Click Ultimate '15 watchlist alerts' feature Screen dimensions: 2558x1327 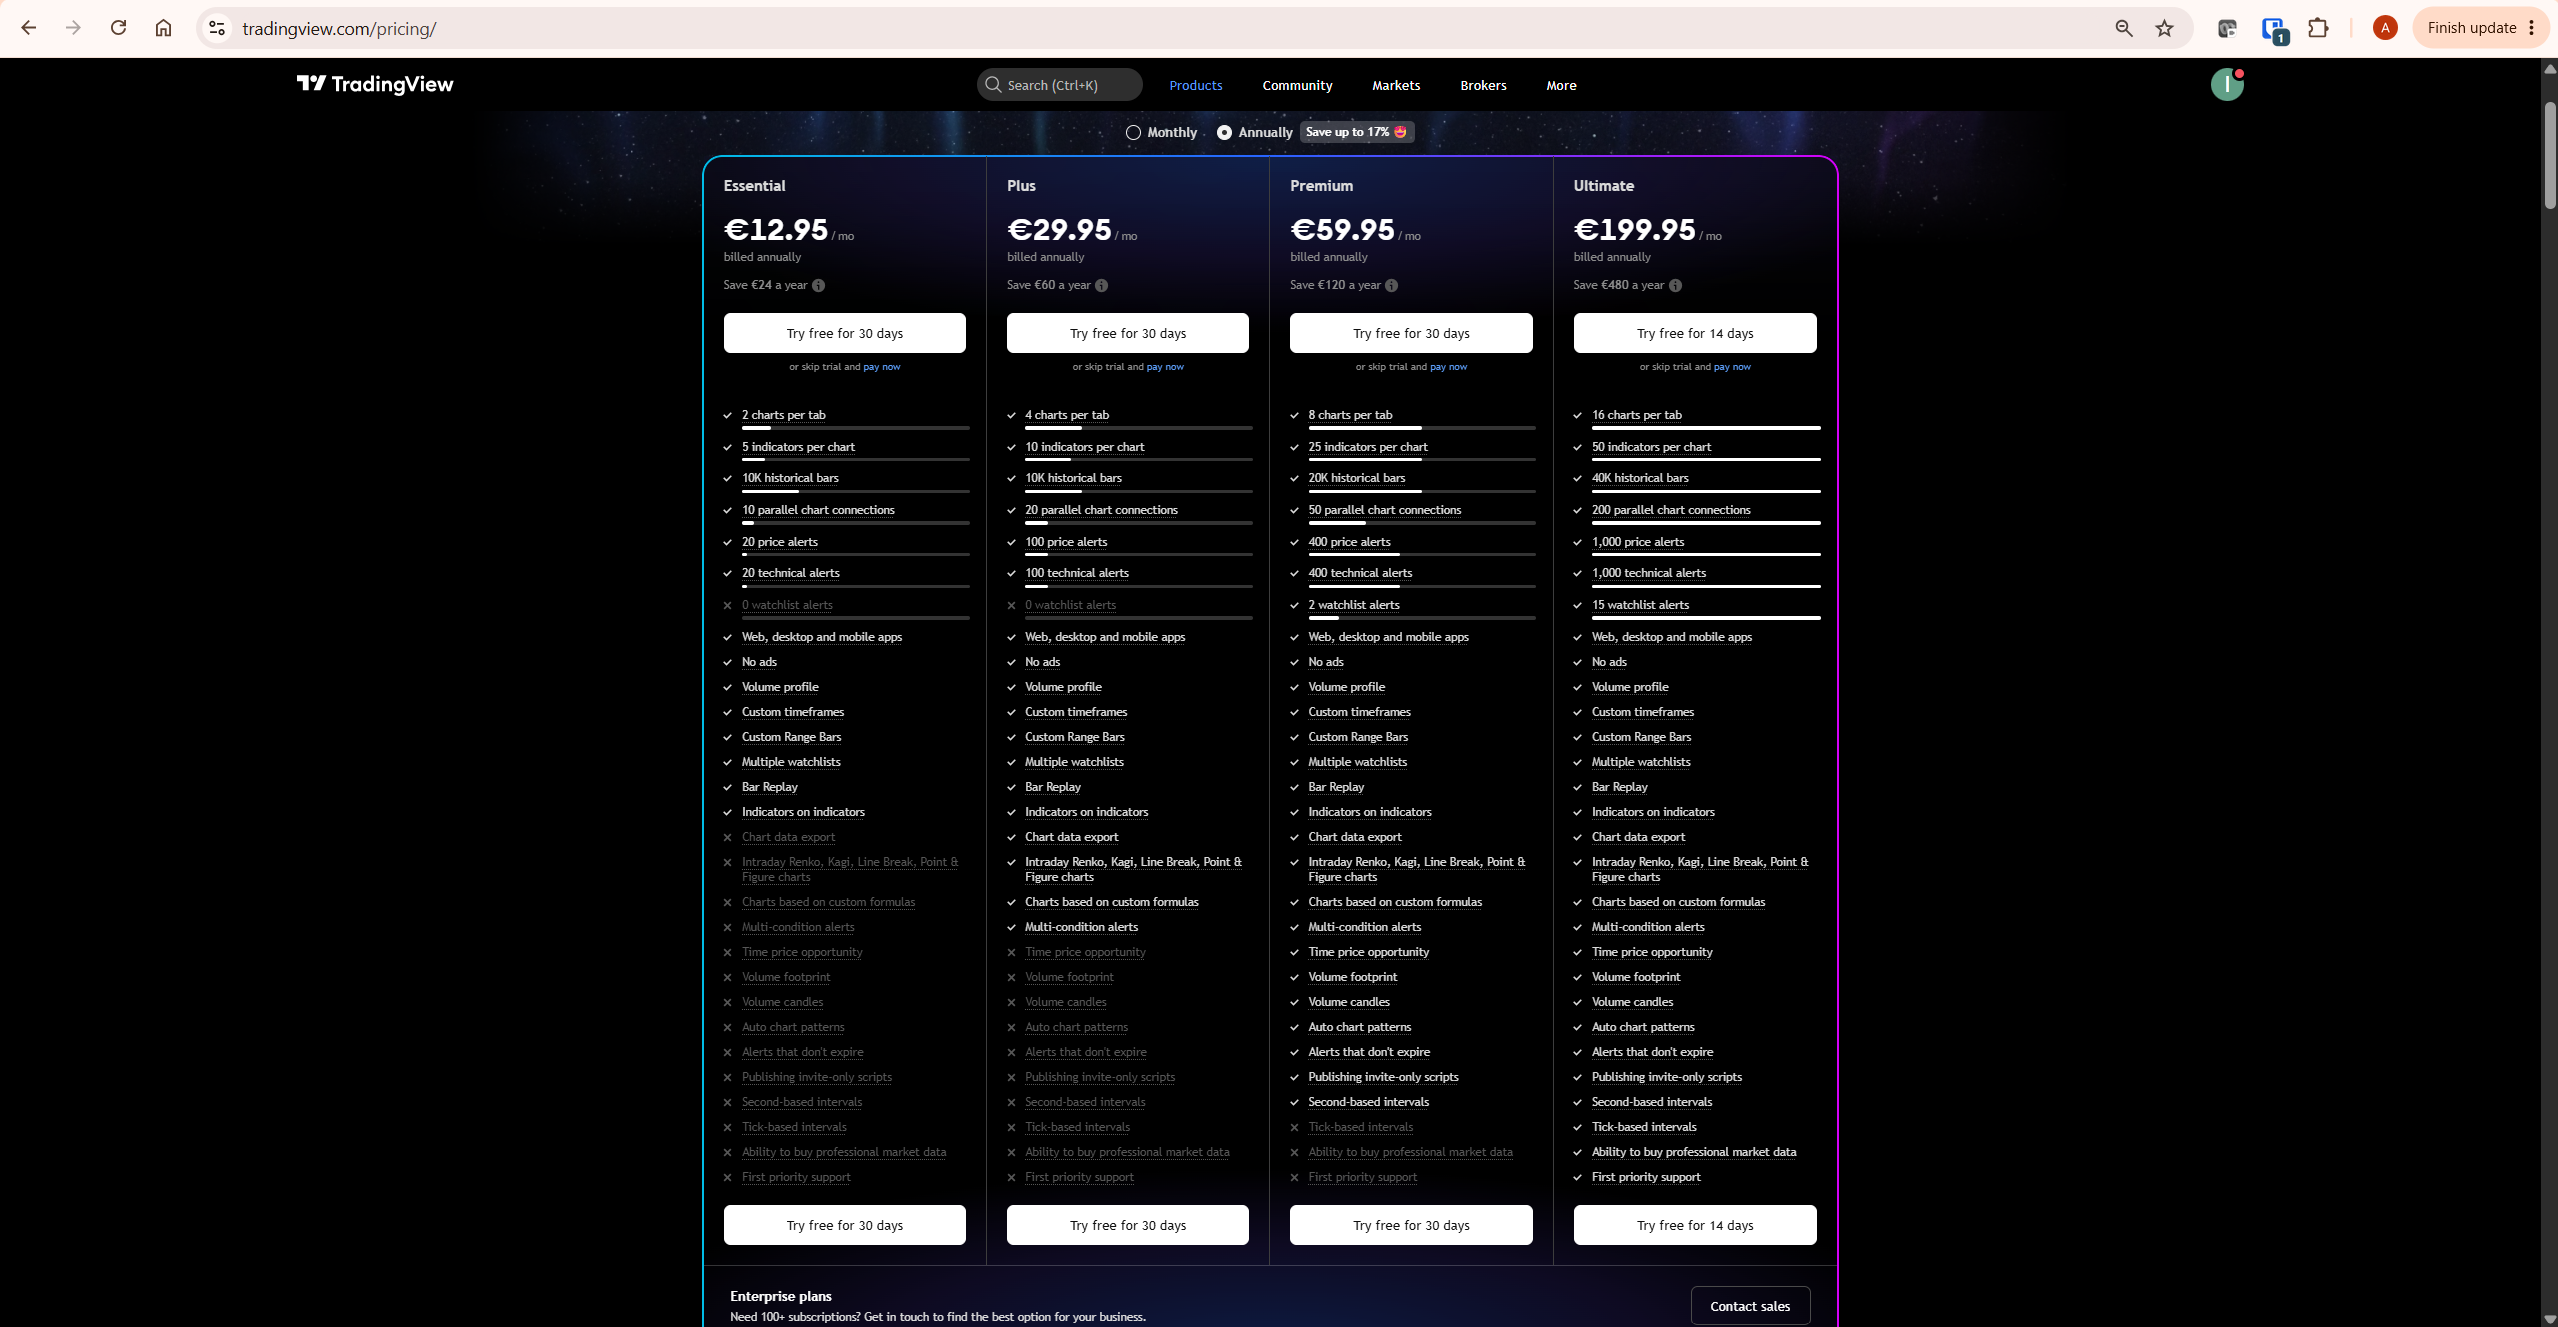point(1639,605)
